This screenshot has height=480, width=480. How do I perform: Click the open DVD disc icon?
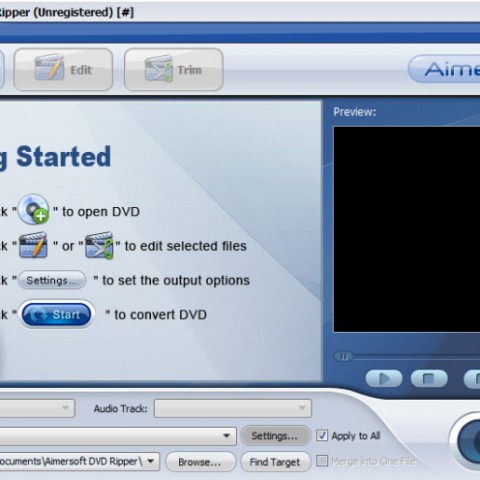34,209
